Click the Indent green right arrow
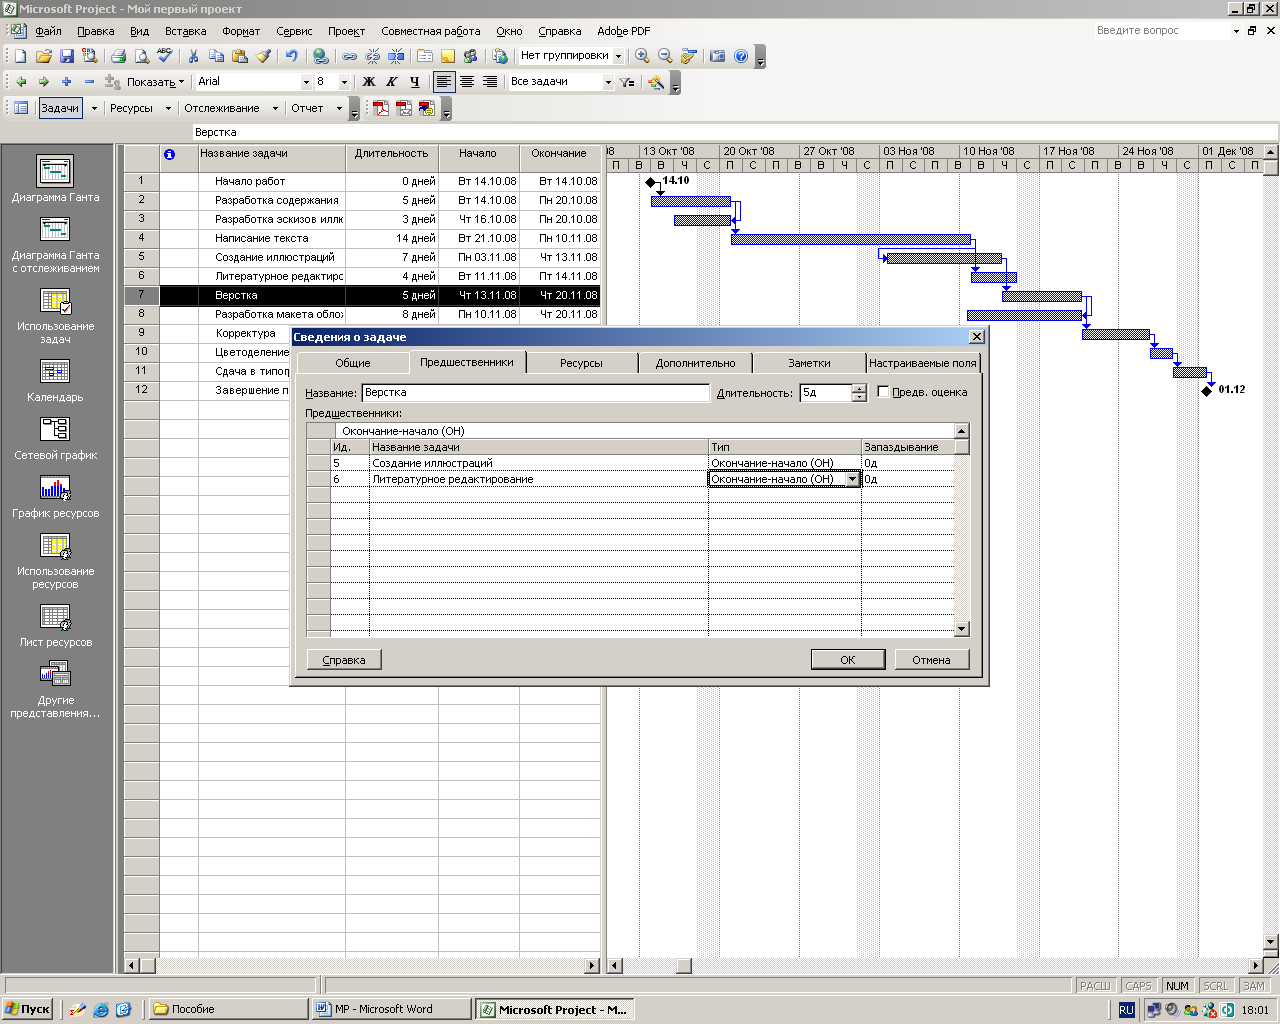Screen dimensions: 1280x1024 [43, 82]
